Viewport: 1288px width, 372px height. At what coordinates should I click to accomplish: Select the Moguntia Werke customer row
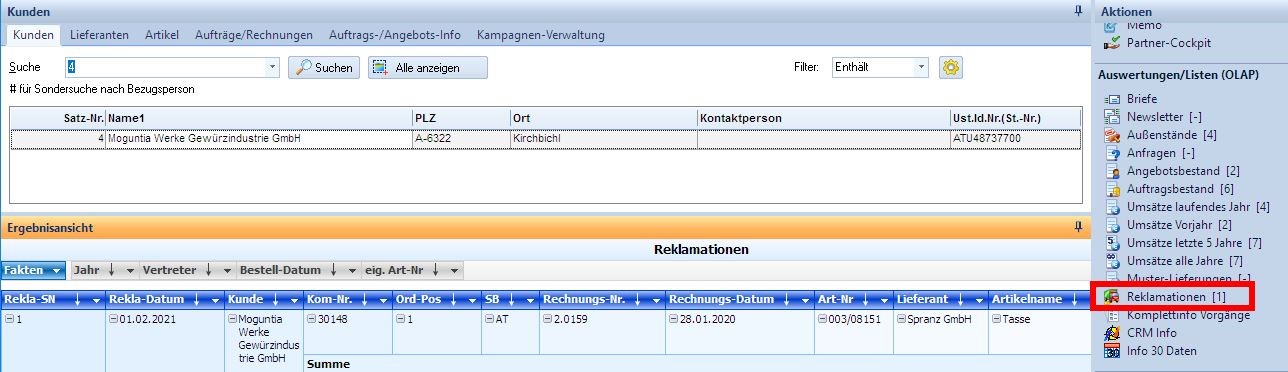545,138
